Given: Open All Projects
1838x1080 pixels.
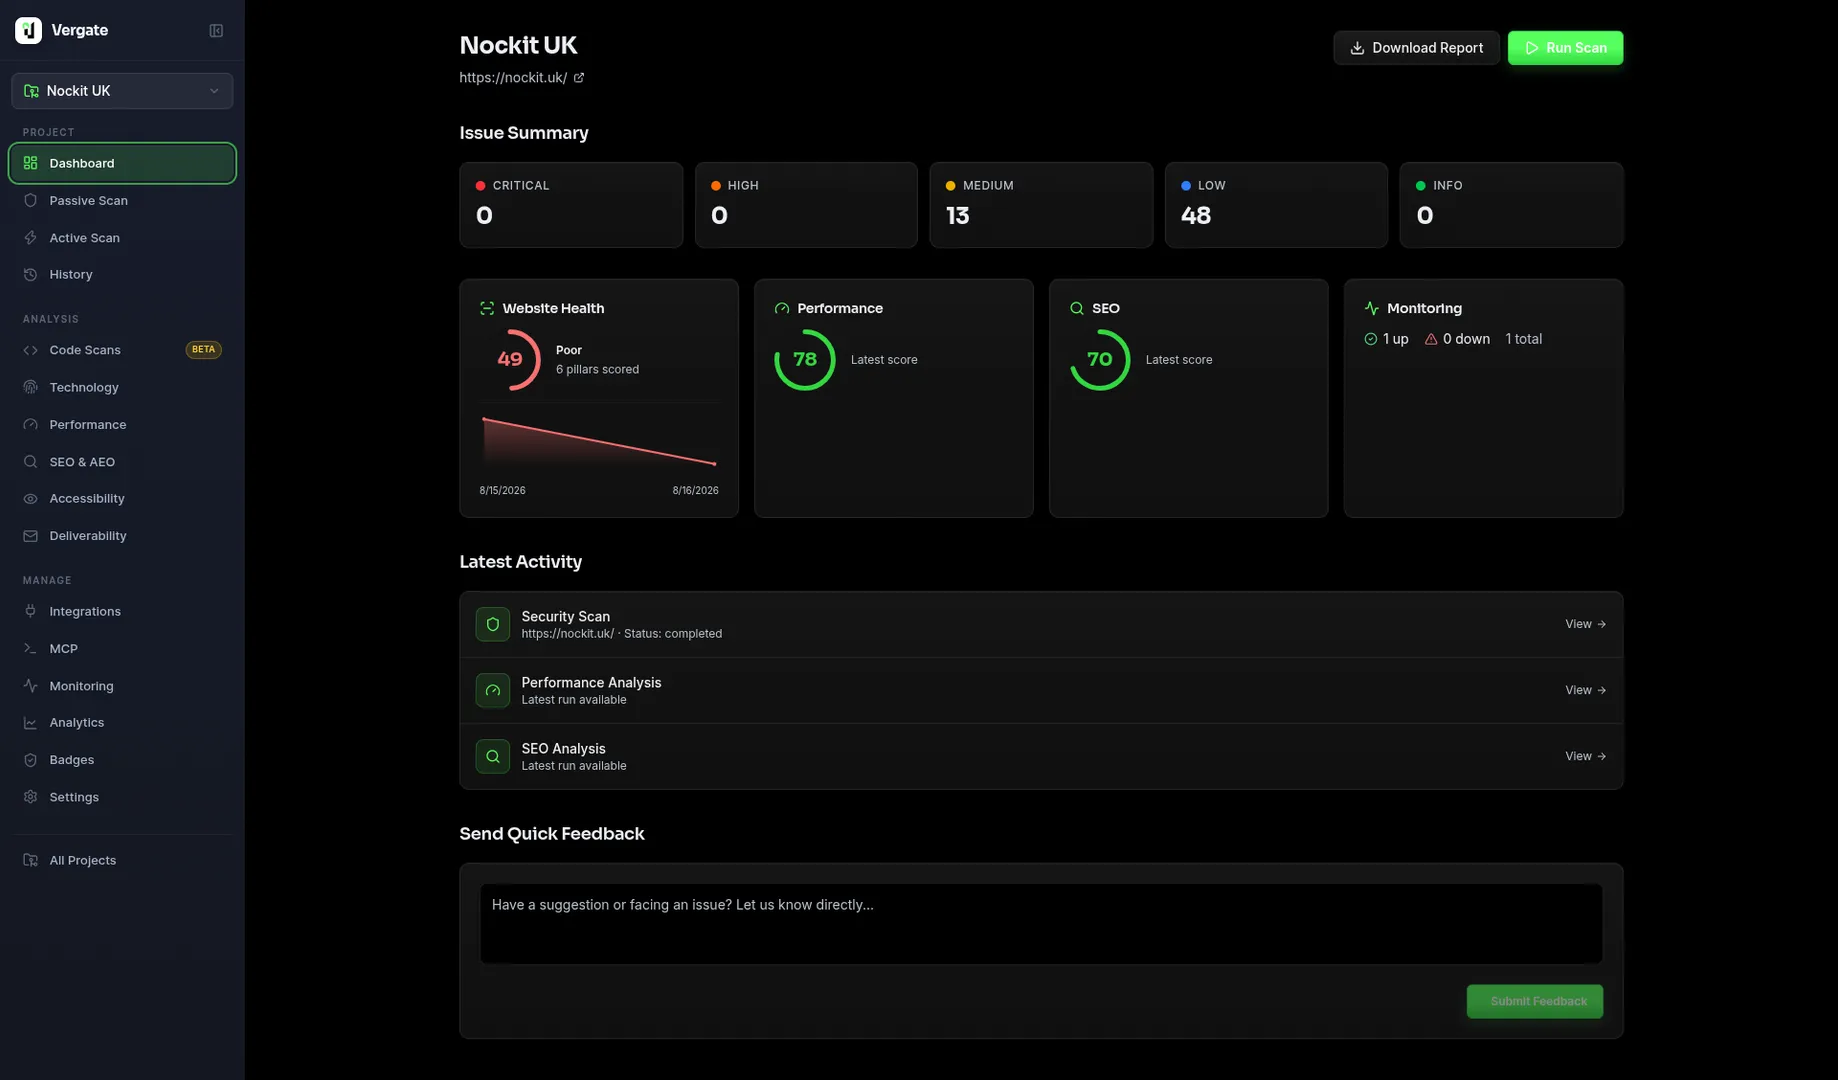Looking at the screenshot, I should [x=122, y=861].
